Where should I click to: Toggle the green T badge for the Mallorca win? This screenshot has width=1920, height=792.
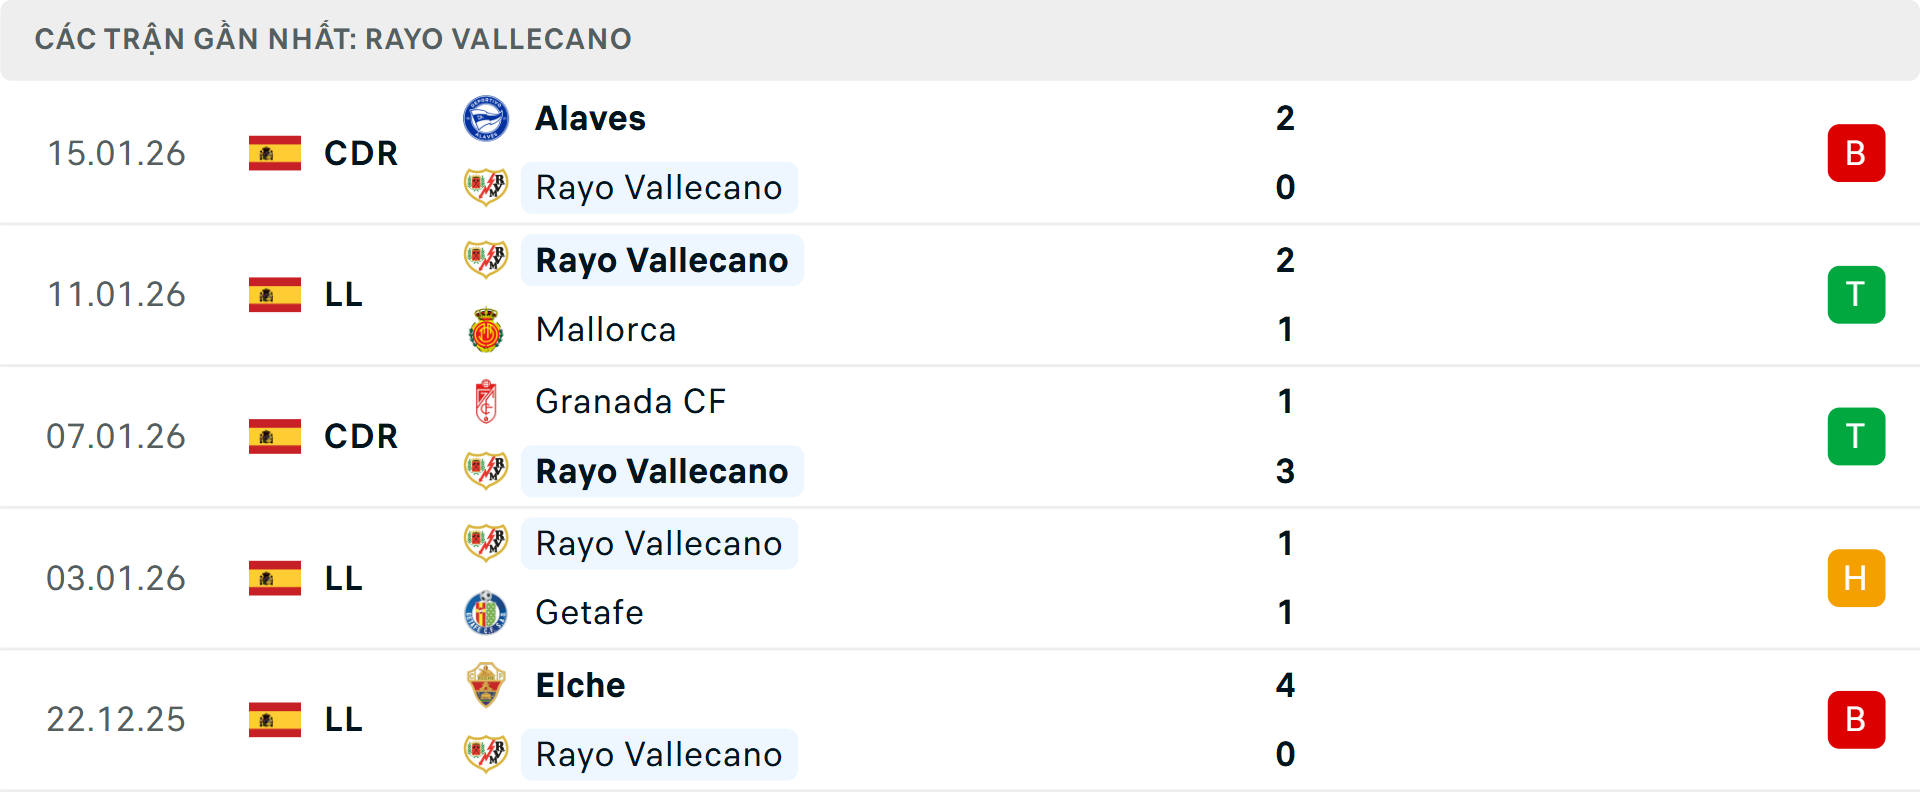pos(1856,294)
